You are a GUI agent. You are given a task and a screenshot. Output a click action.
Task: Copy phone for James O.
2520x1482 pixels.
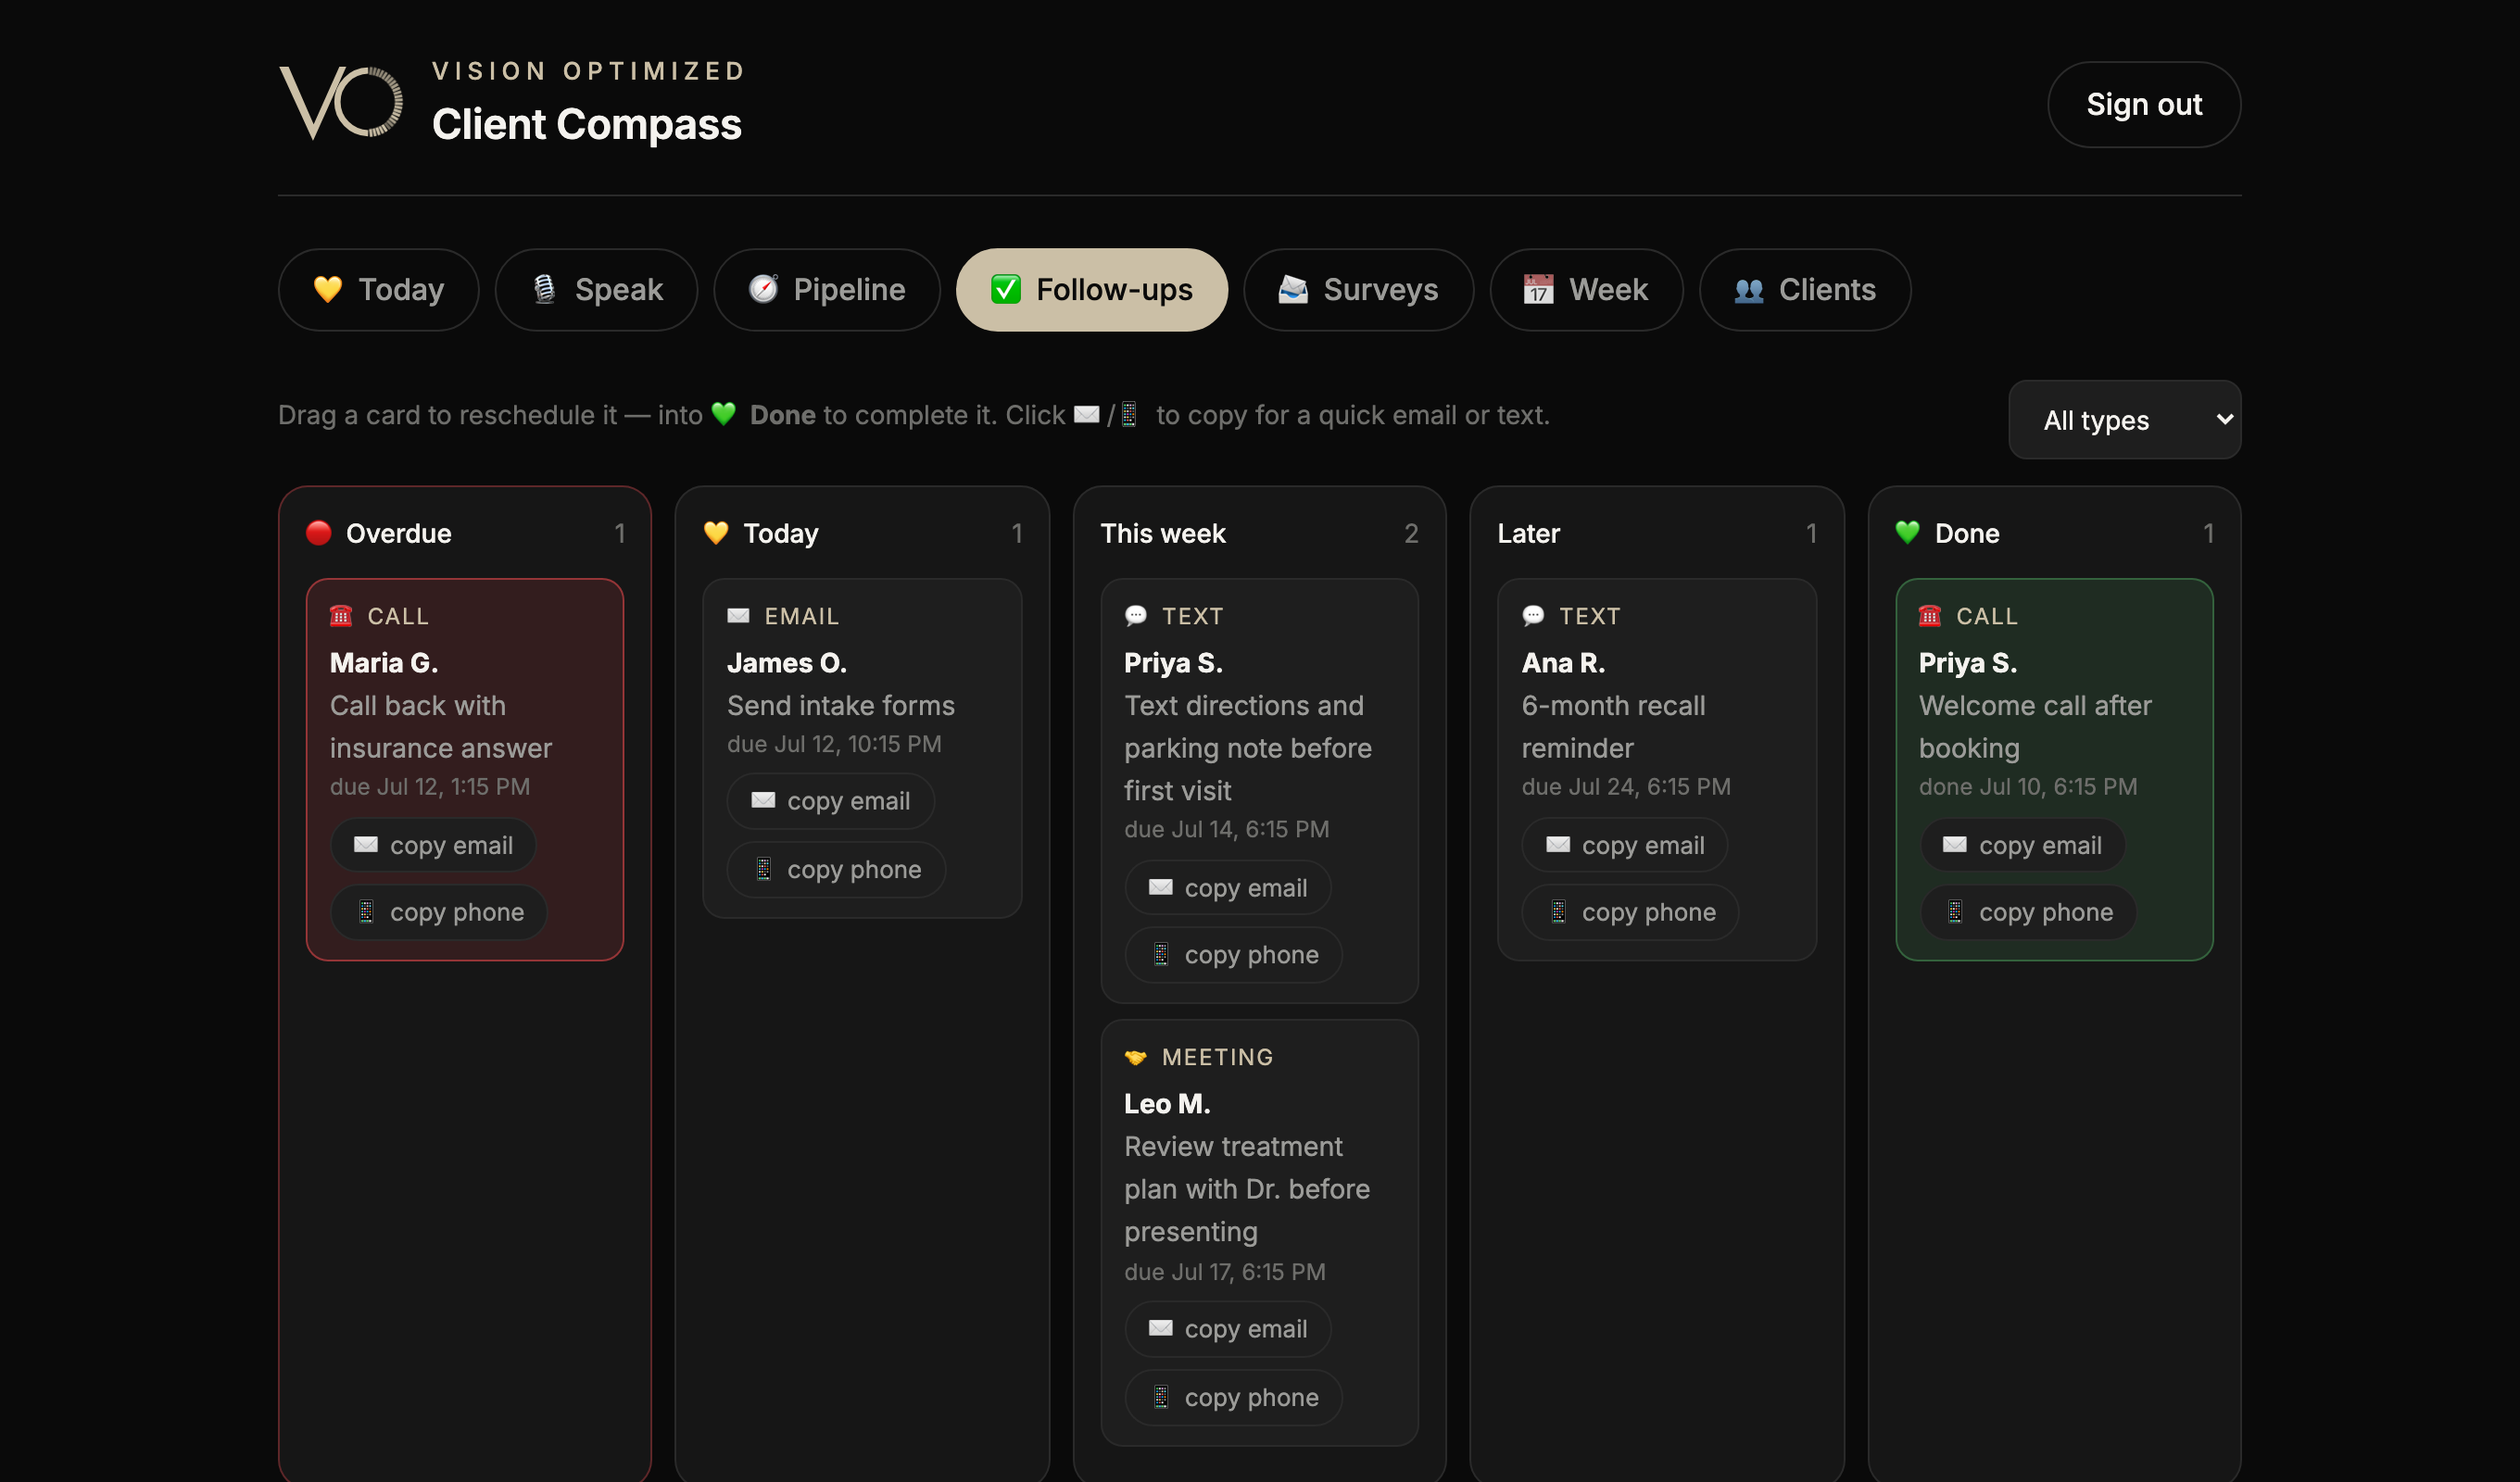point(836,869)
